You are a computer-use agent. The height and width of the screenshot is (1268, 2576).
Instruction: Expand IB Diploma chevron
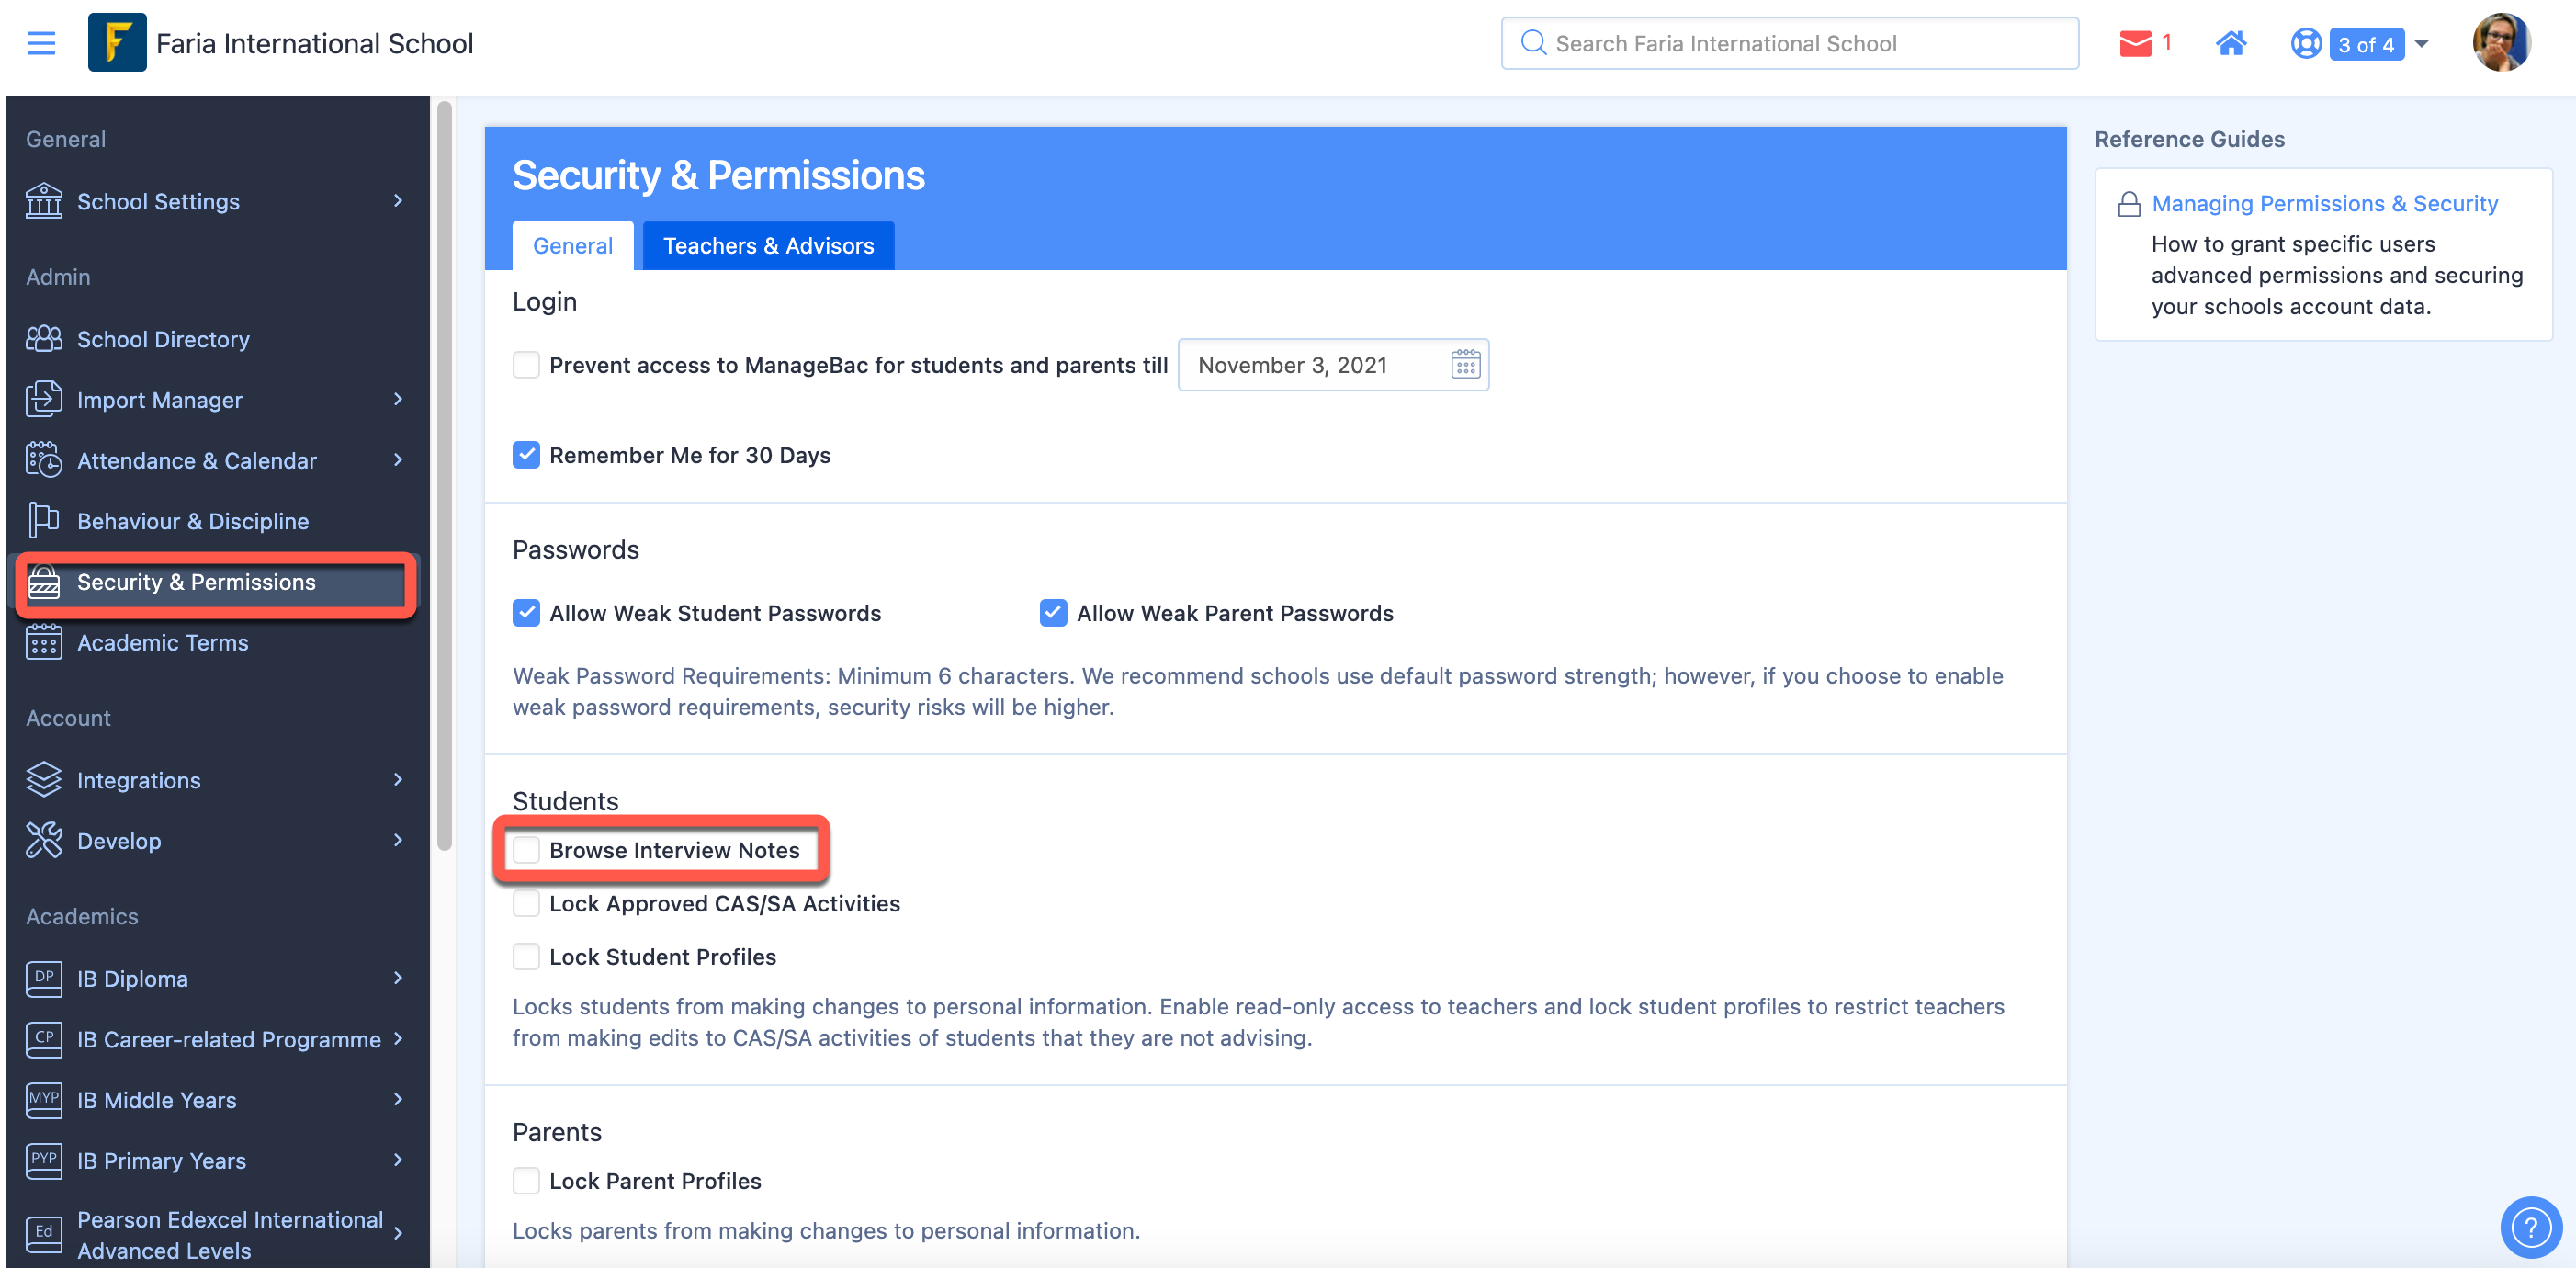pos(398,978)
